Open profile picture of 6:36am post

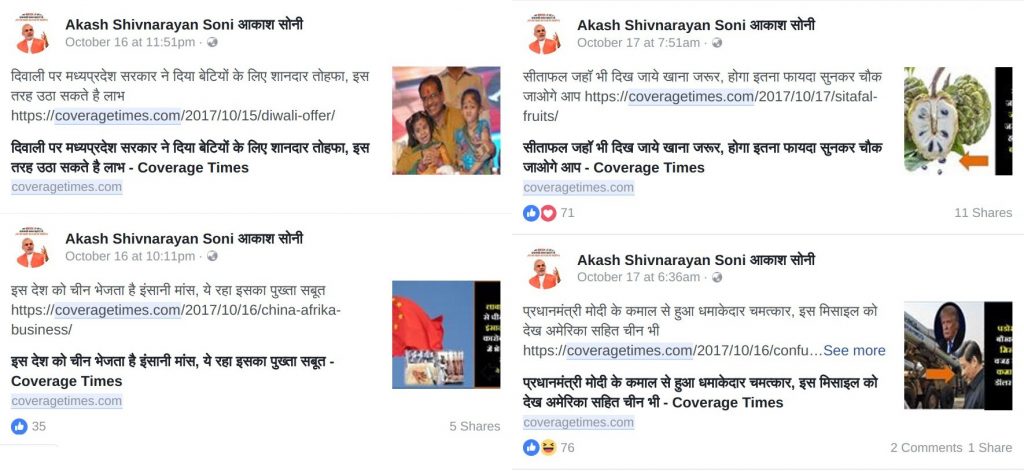pyautogui.click(x=543, y=268)
